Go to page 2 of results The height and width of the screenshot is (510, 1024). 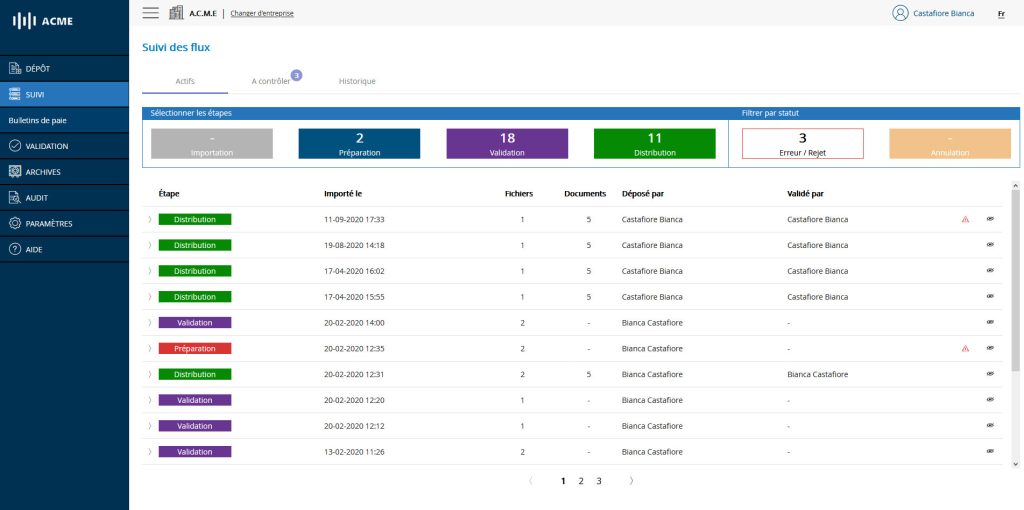coord(581,481)
